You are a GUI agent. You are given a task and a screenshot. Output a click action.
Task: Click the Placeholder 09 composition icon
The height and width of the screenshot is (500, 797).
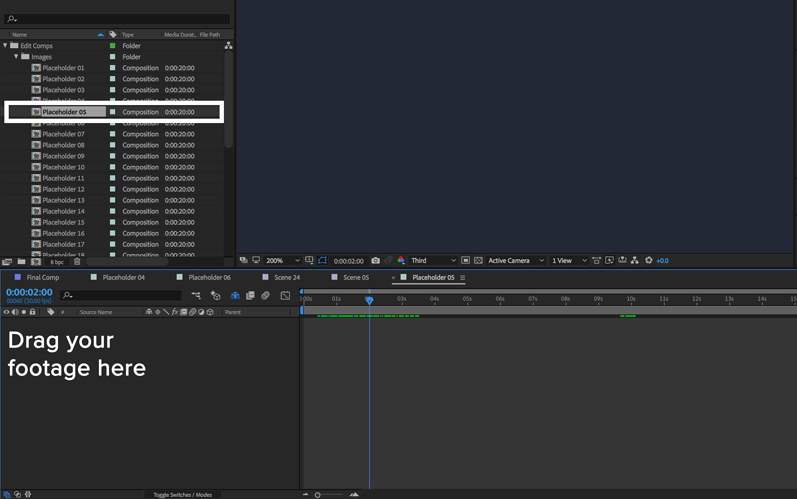(36, 156)
